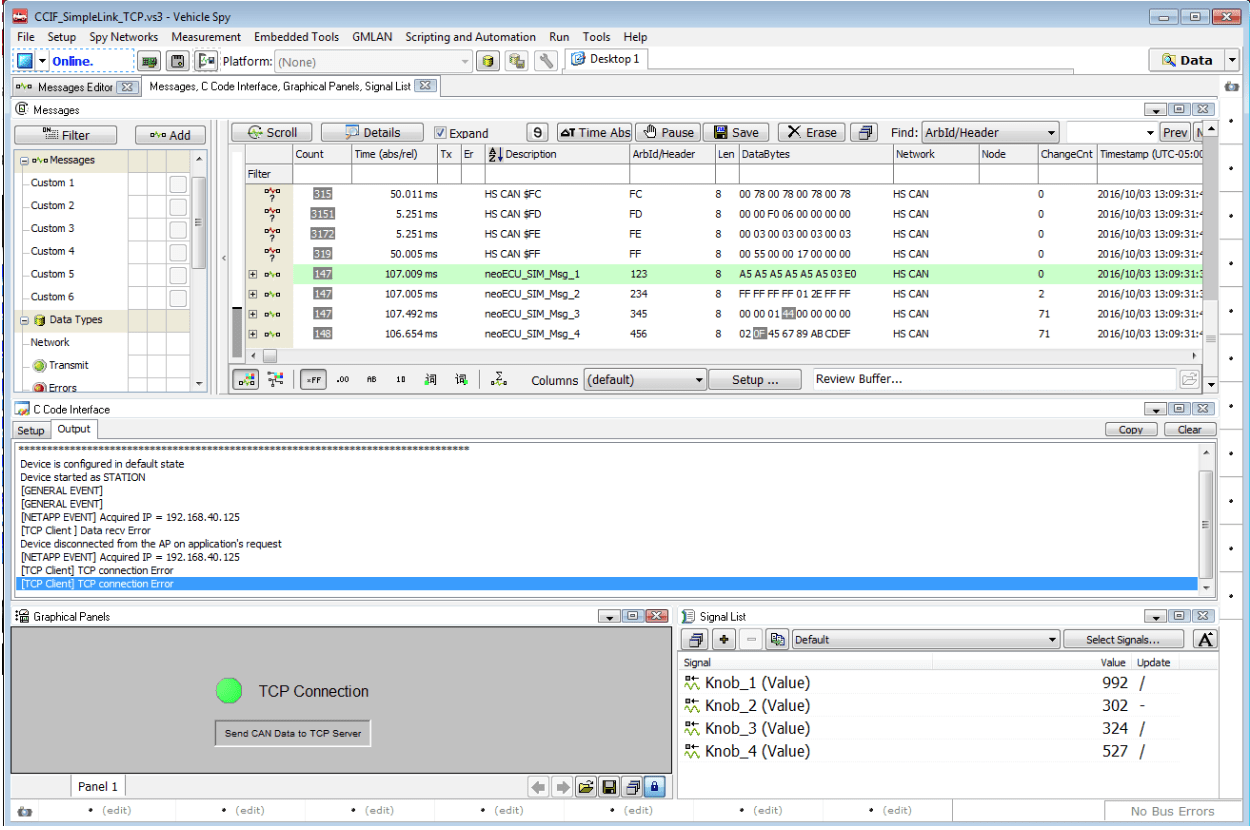
Task: Expand the neoECU_SIM_Msg_2 message row
Action: pyautogui.click(x=253, y=294)
